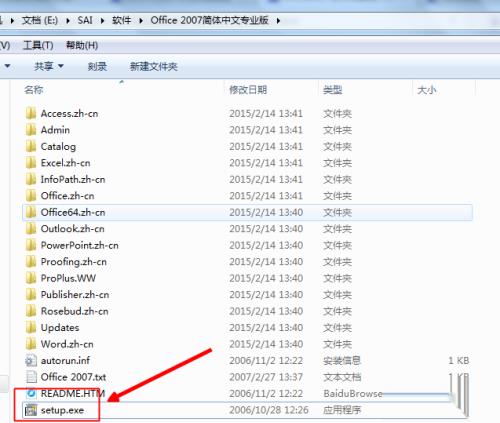500x423 pixels.
Task: Select the Word.zh-cn folder icon
Action: (x=31, y=344)
